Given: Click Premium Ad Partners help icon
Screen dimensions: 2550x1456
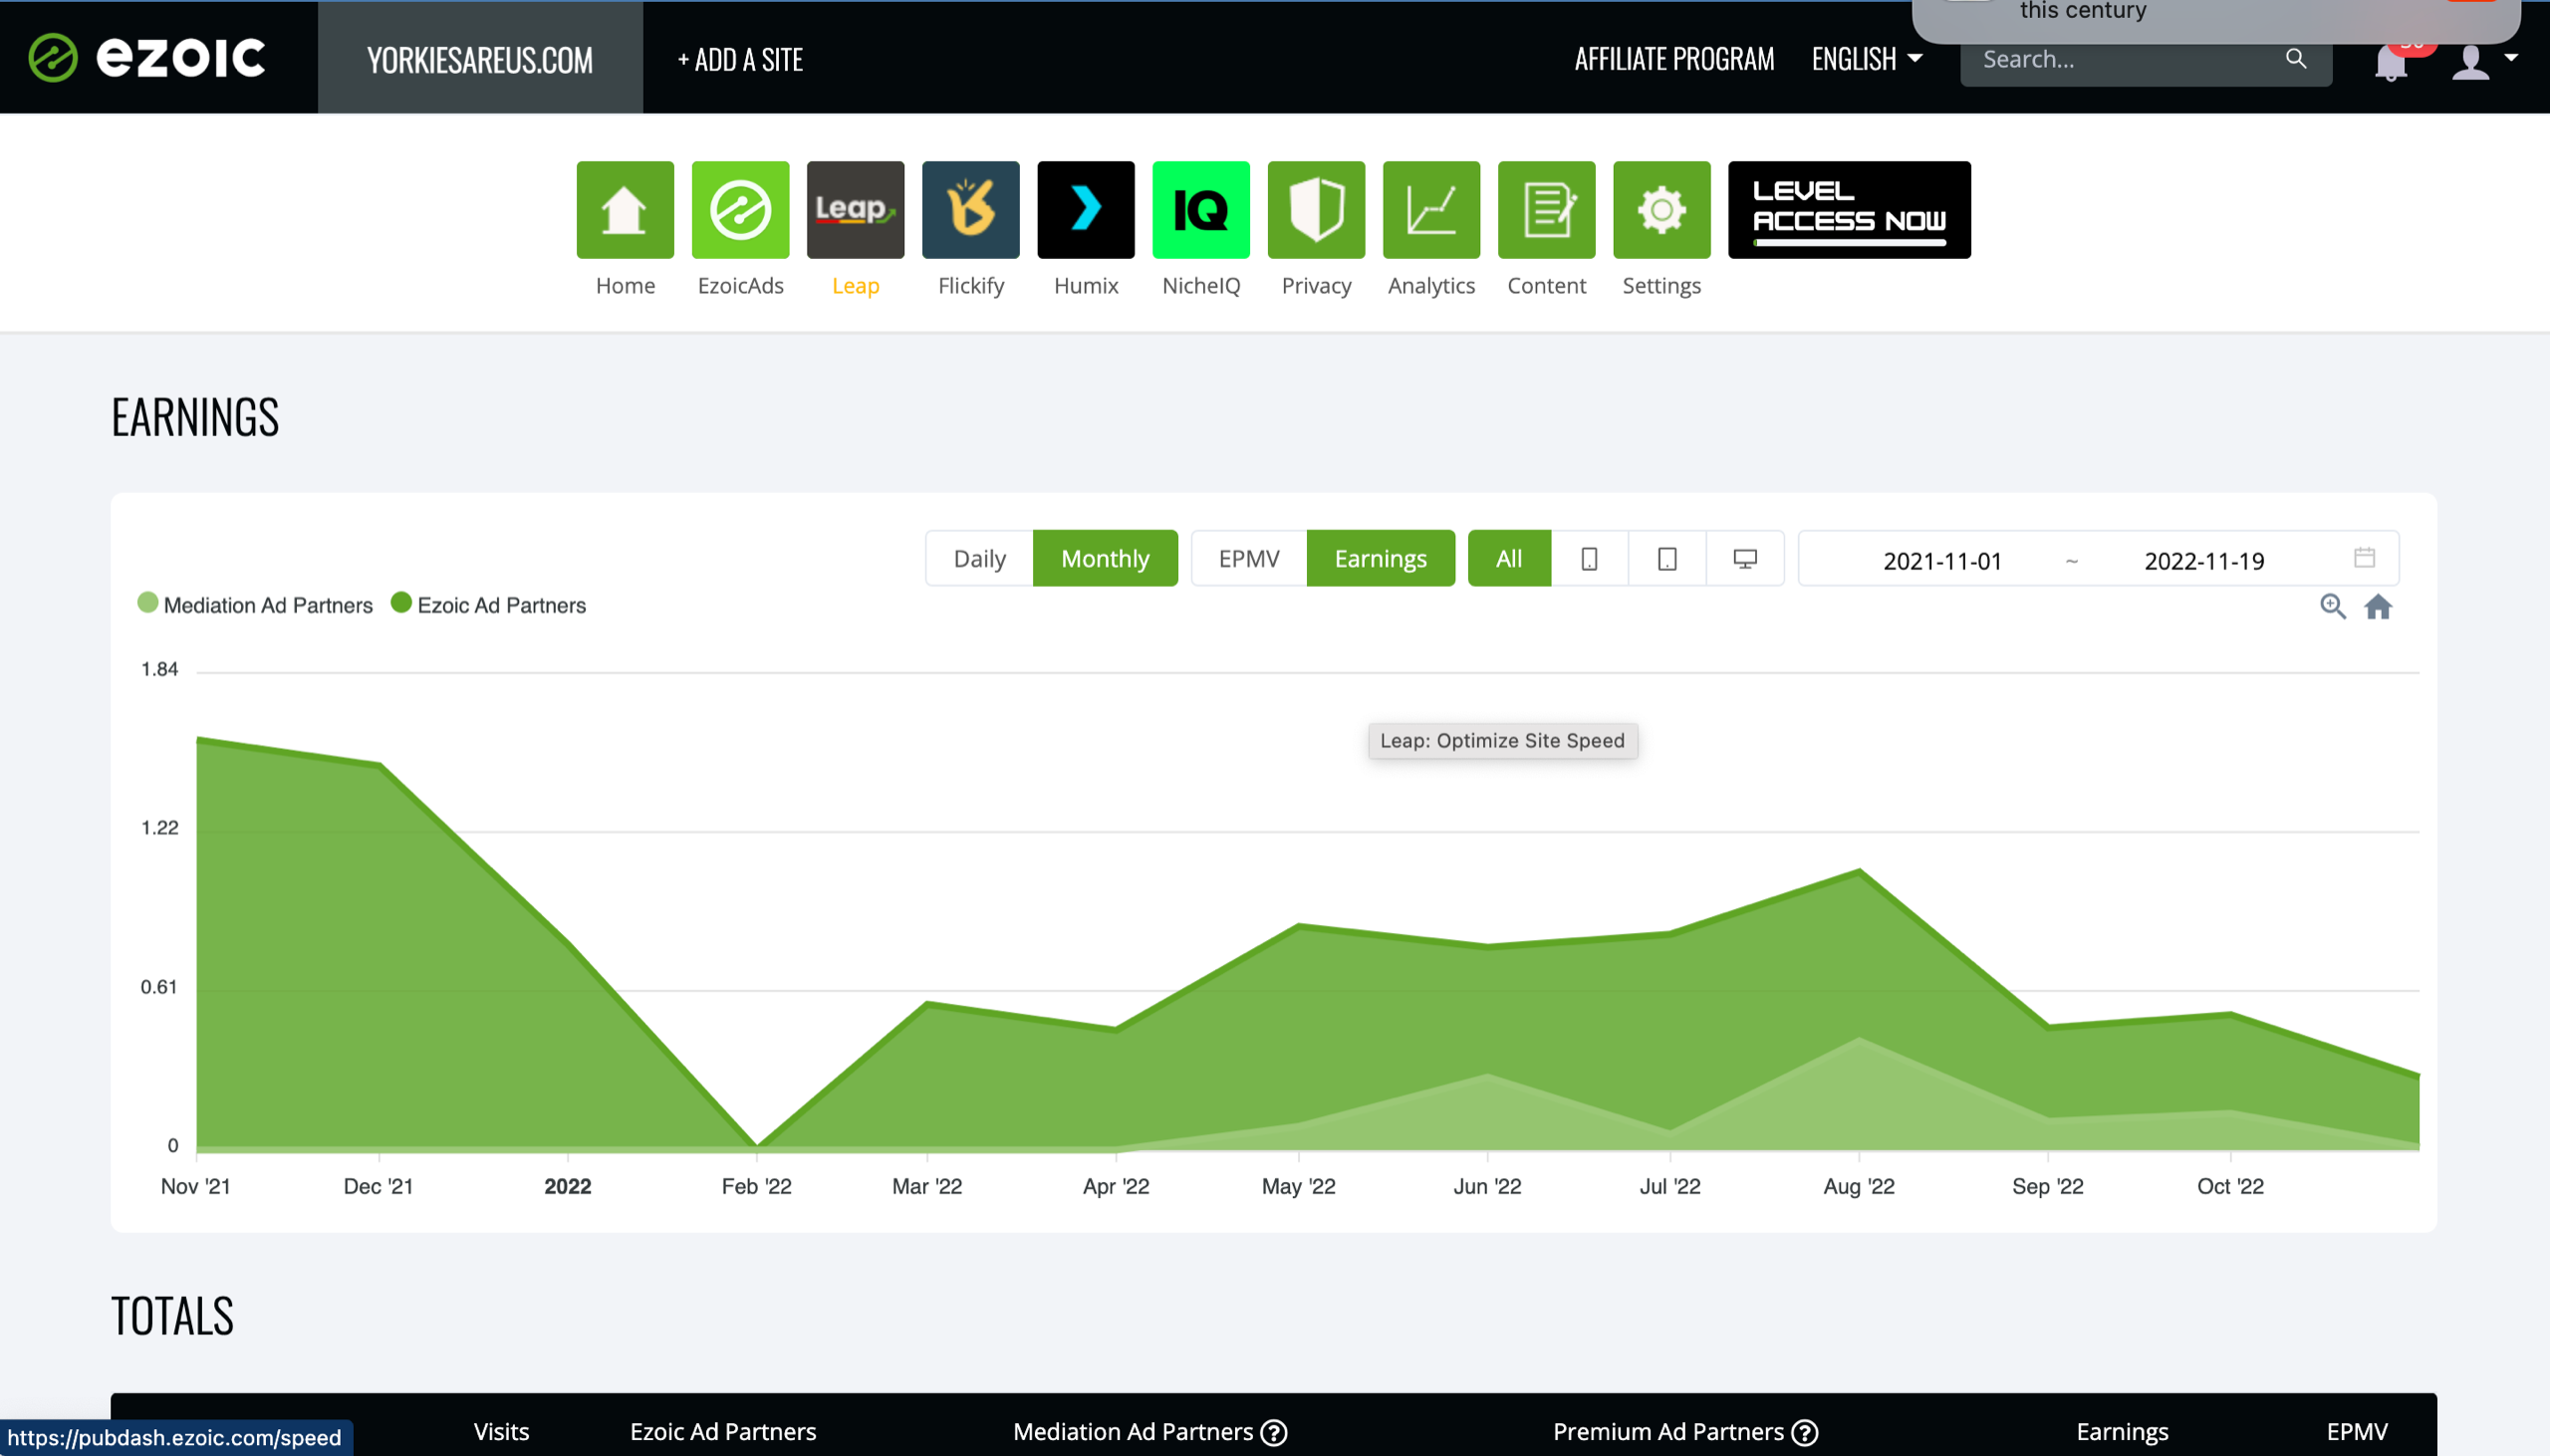Looking at the screenshot, I should pos(1805,1432).
